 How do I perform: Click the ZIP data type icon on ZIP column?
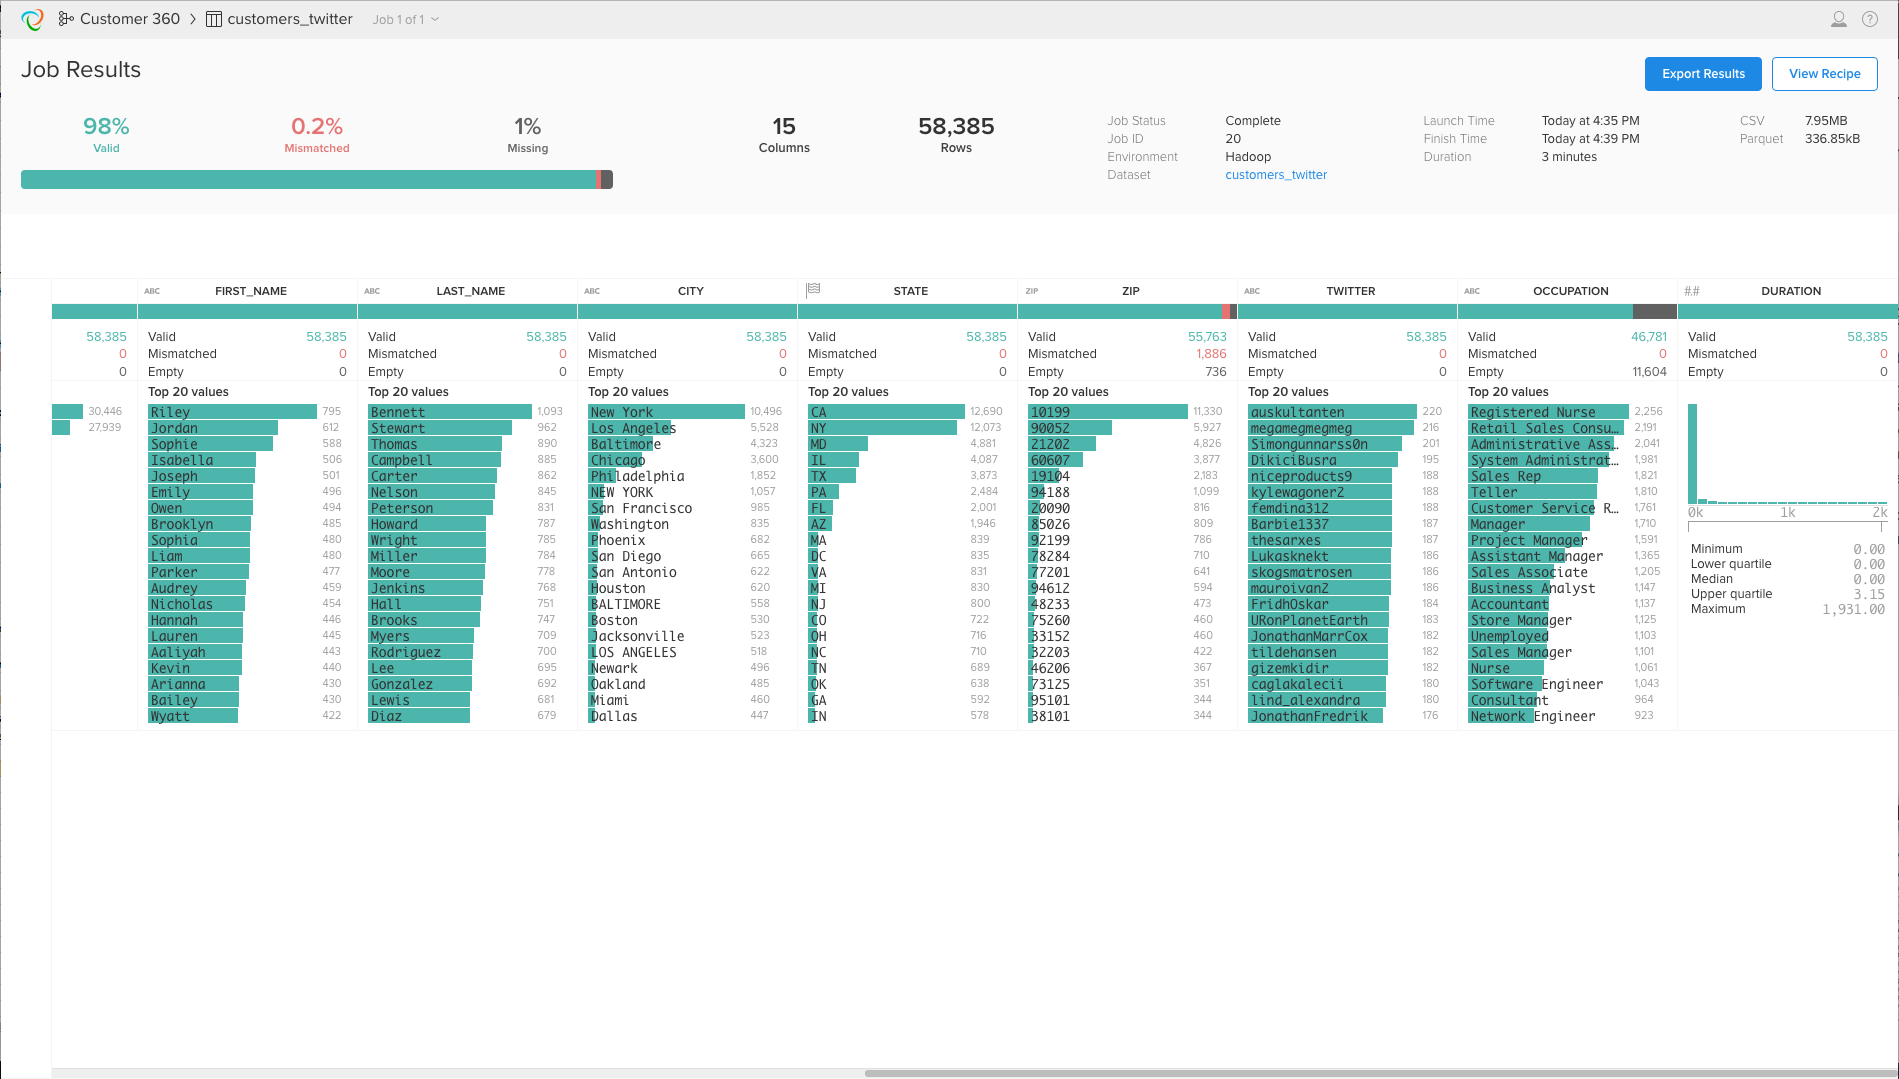[x=1031, y=290]
